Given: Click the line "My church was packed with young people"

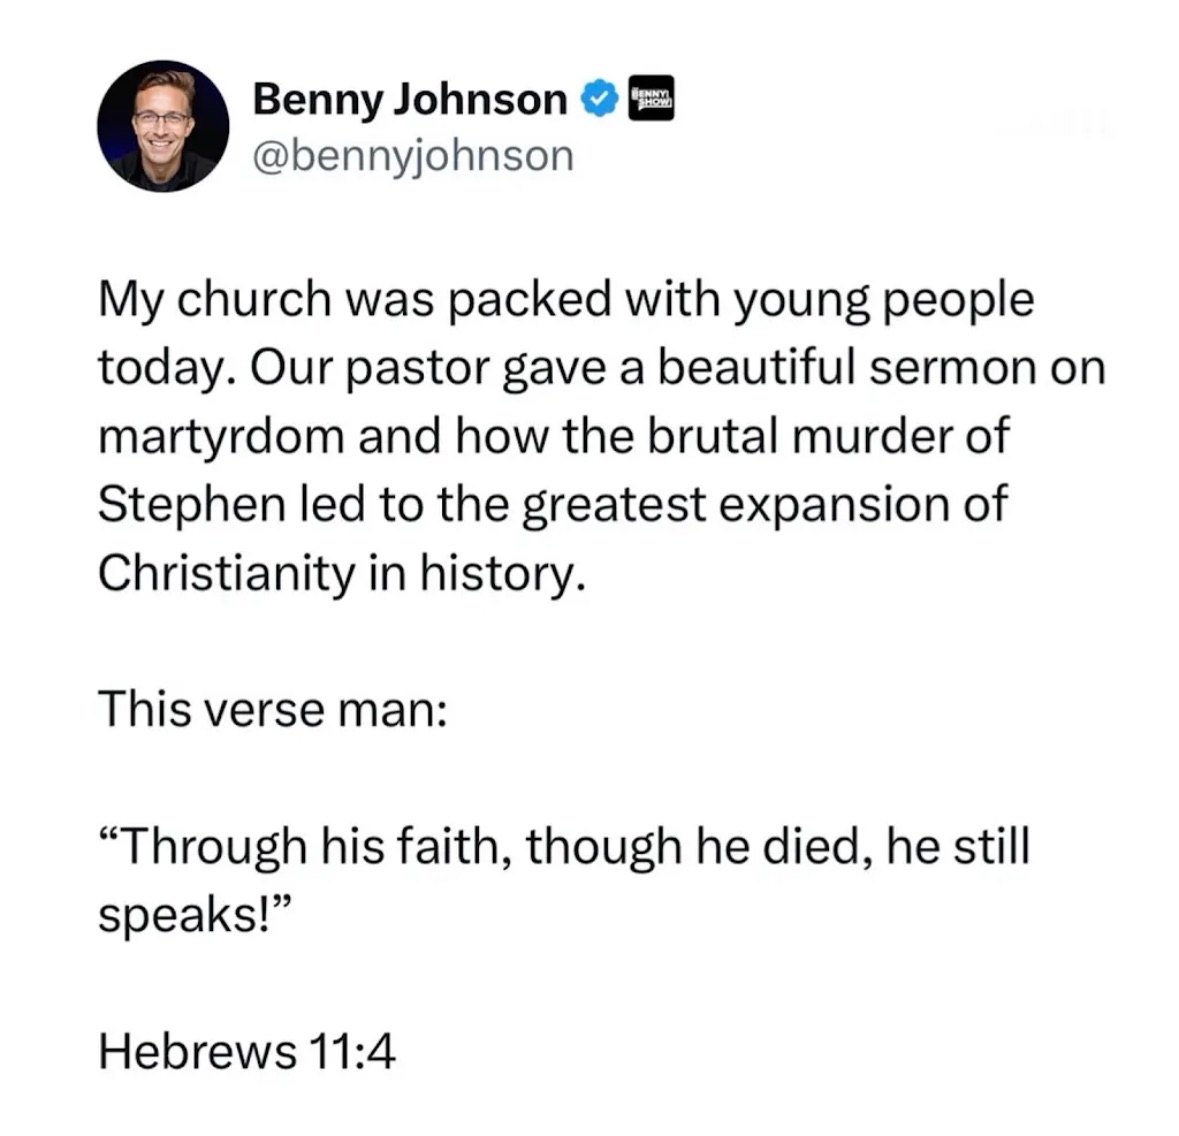Looking at the screenshot, I should [x=566, y=301].
